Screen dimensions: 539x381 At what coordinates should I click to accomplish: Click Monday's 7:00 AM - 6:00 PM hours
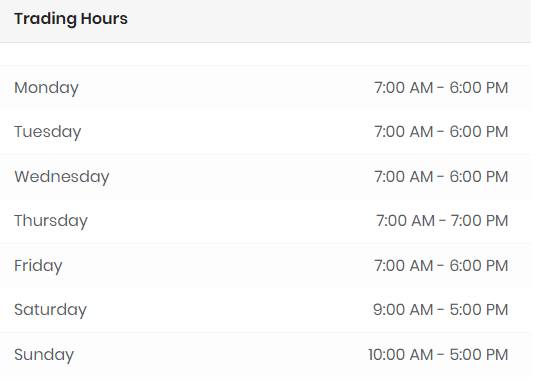[441, 87]
